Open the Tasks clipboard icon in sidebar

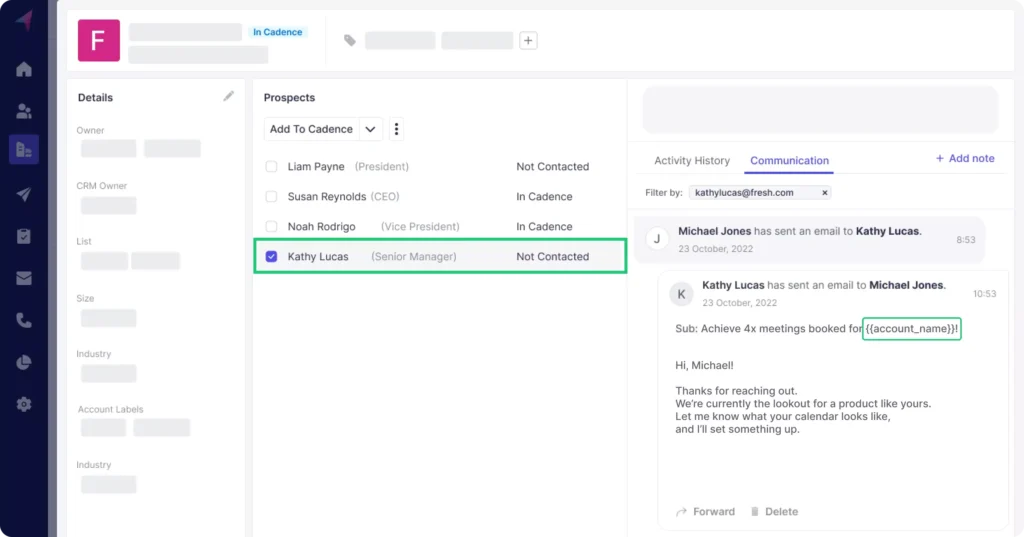pyautogui.click(x=24, y=236)
